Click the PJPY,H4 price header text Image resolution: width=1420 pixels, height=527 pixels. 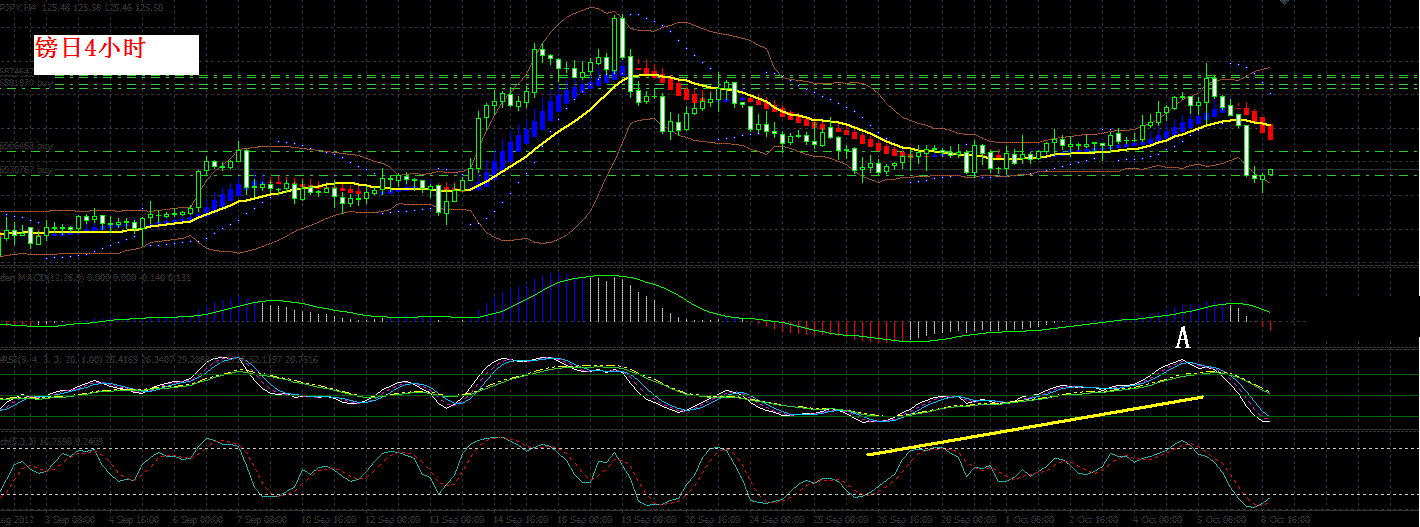pyautogui.click(x=82, y=6)
